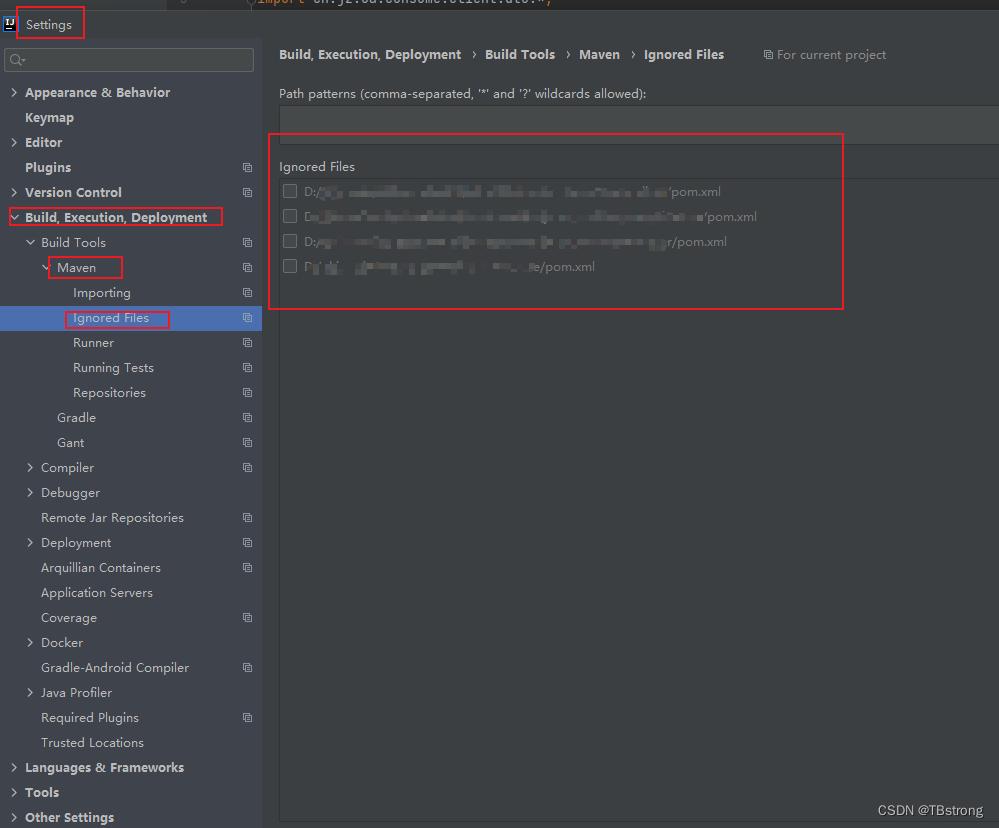
Task: Check the third ignored pom.xml checkbox
Action: [290, 241]
